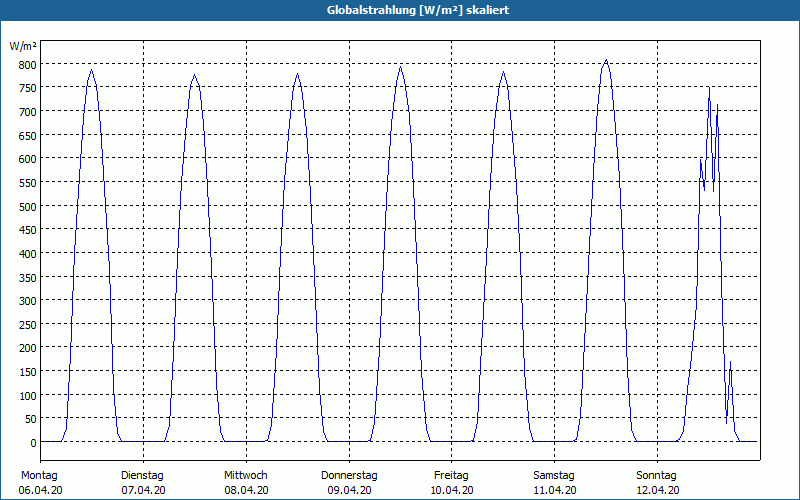Select the 150 y-axis value
800x500 pixels.
28,372
